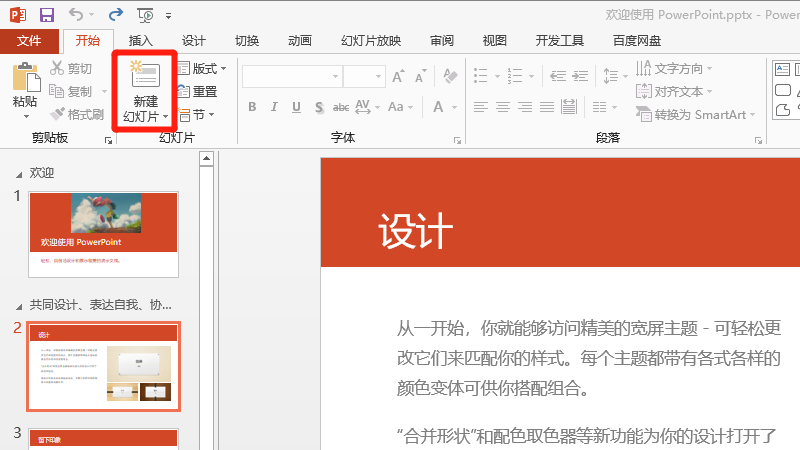Screen dimensions: 800x450
Task: Toggle Italic formatting
Action: [275, 107]
